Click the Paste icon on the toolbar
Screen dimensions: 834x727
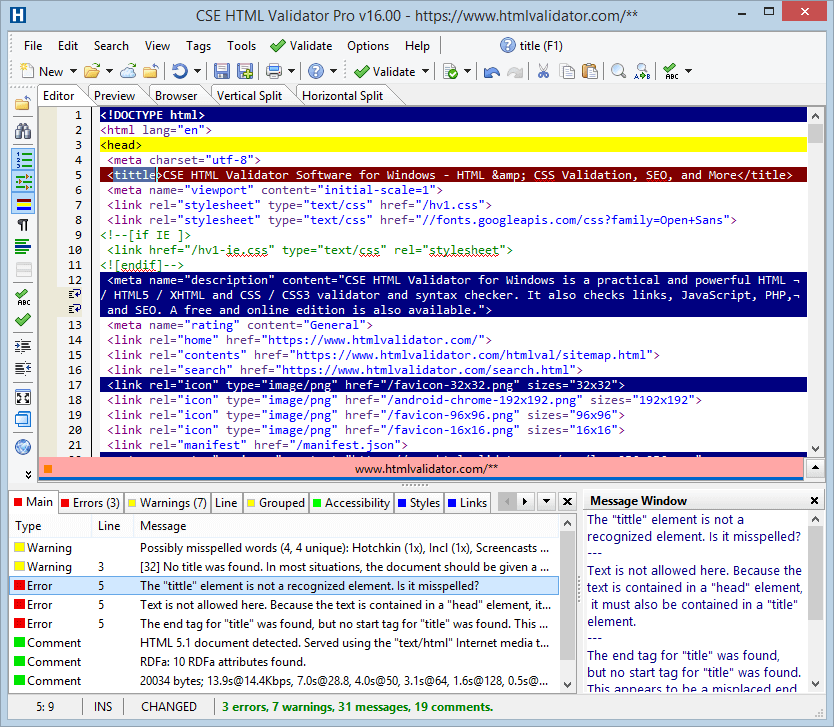588,72
